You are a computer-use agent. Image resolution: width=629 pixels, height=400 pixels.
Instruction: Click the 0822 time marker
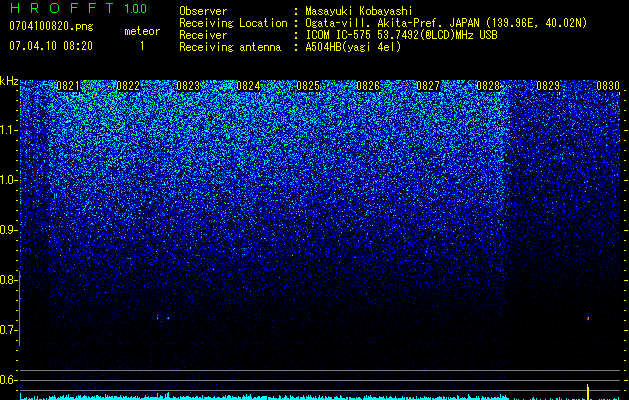tap(128, 86)
